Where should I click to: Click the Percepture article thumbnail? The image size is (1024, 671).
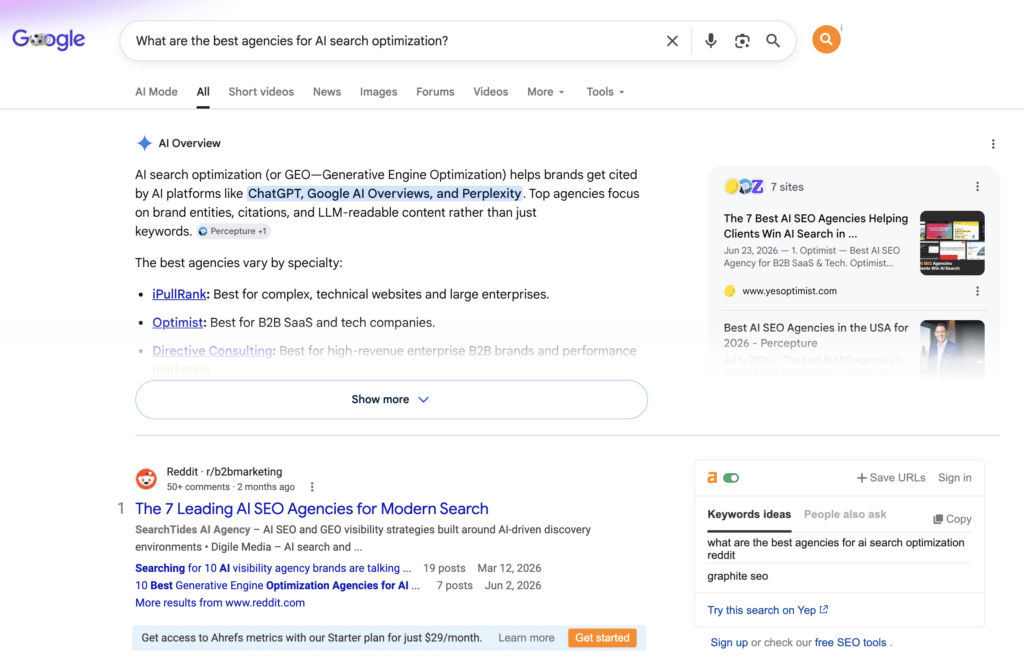click(952, 349)
